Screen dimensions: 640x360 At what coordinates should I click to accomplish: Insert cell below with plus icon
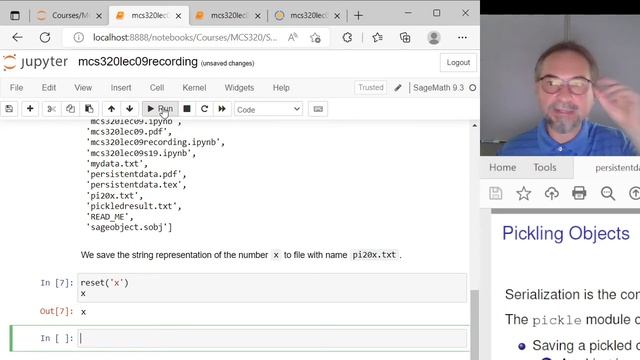(30, 109)
